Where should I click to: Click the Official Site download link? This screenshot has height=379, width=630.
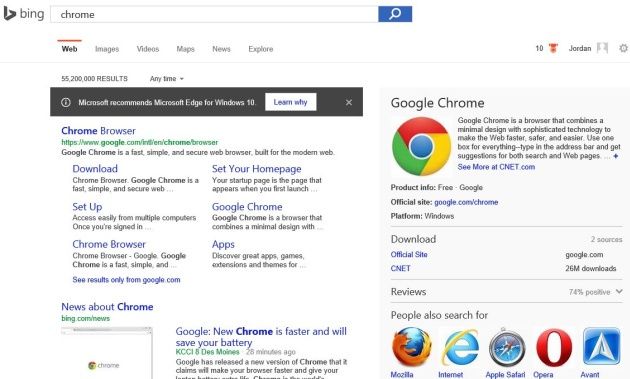[409, 254]
